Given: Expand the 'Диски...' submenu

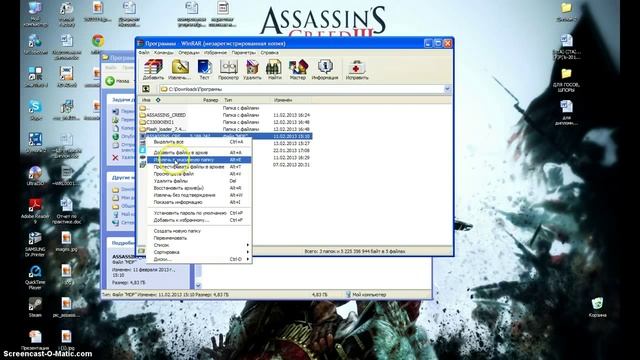Looking at the screenshot, I should [x=199, y=259].
